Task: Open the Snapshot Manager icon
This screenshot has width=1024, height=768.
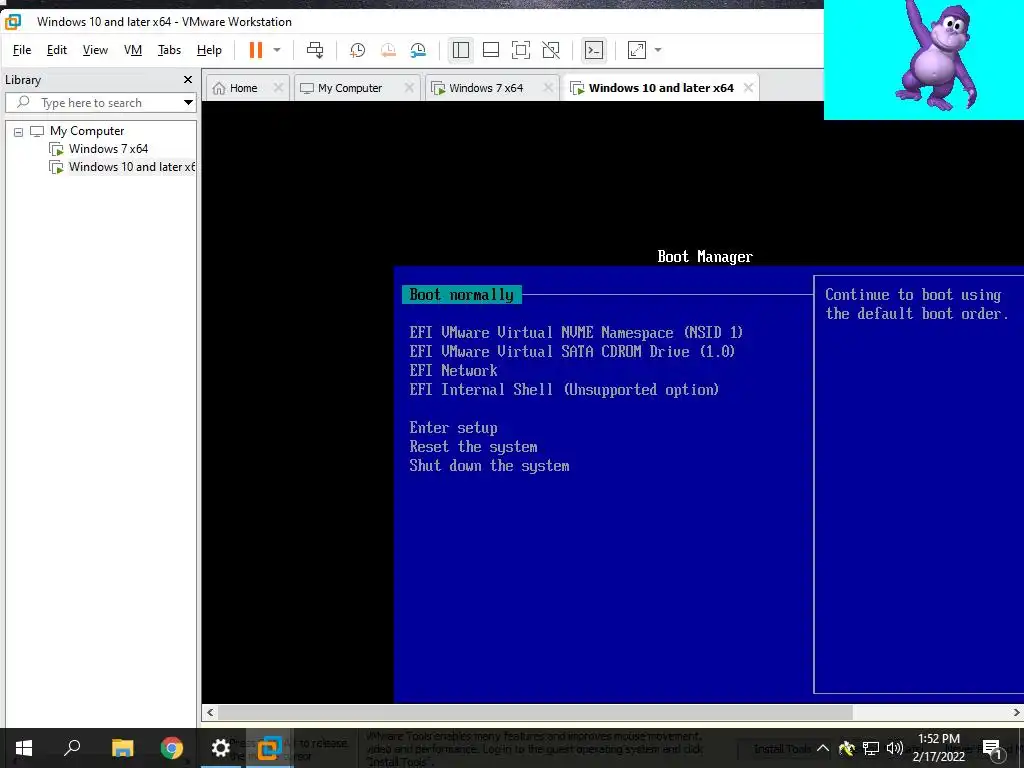Action: [418, 50]
